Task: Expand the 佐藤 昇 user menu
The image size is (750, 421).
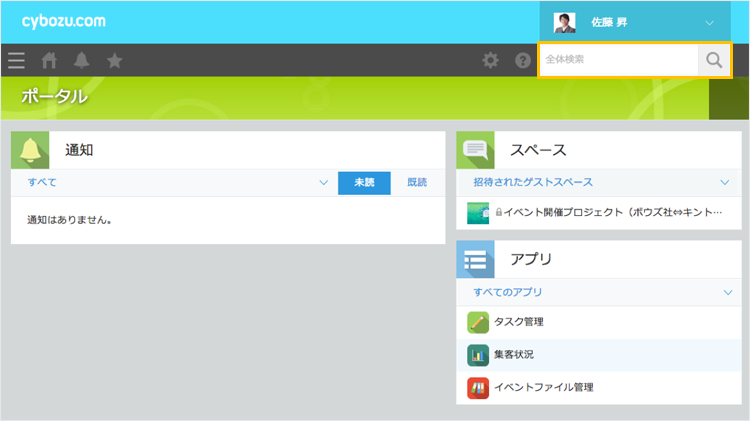Action: point(710,22)
